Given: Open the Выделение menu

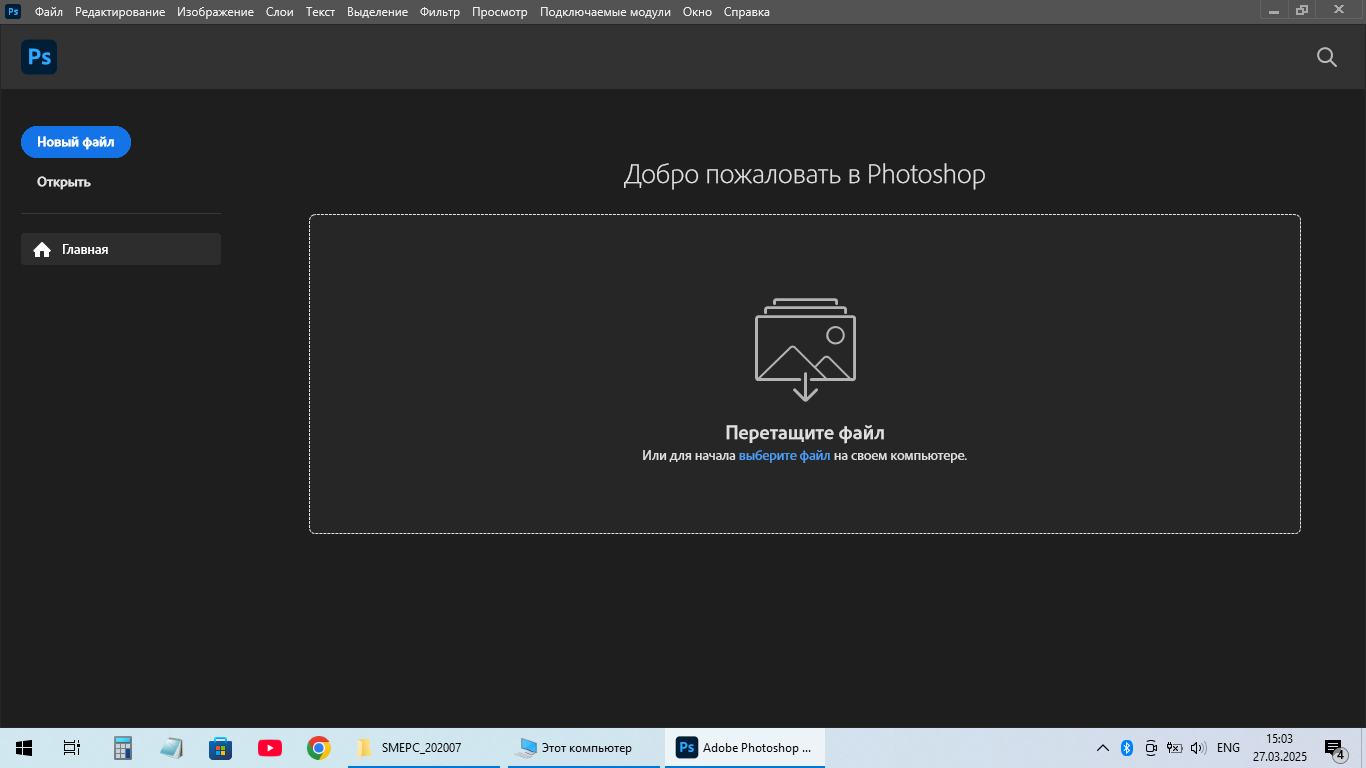Looking at the screenshot, I should [377, 12].
